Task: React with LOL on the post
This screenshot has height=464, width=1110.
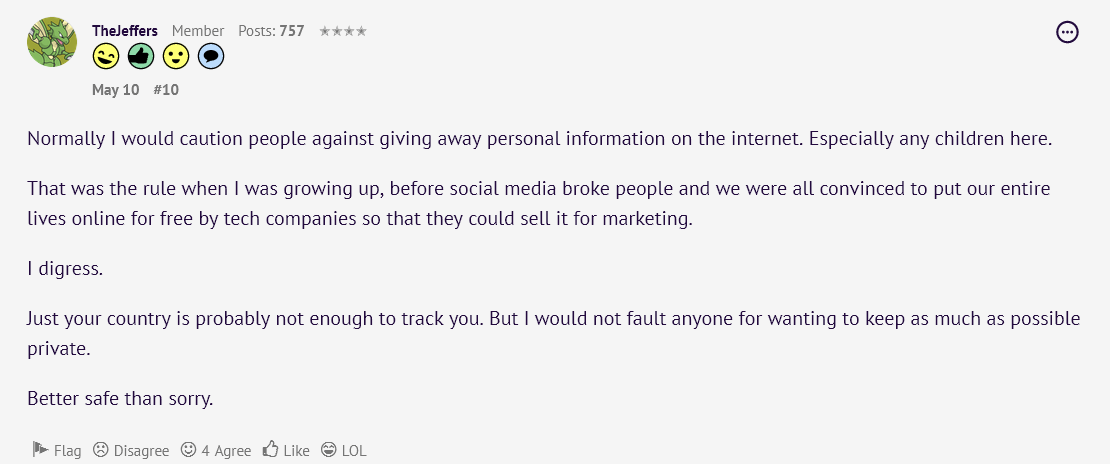Action: 343,450
